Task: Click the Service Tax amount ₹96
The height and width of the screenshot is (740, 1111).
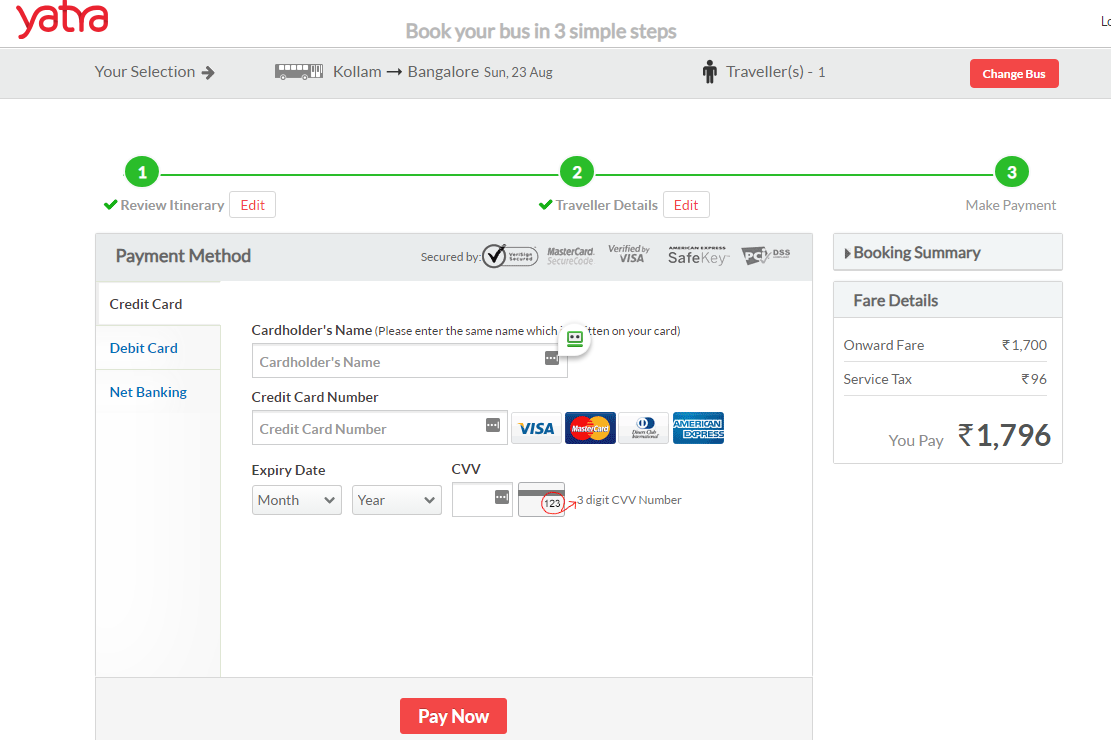Action: pyautogui.click(x=1034, y=379)
